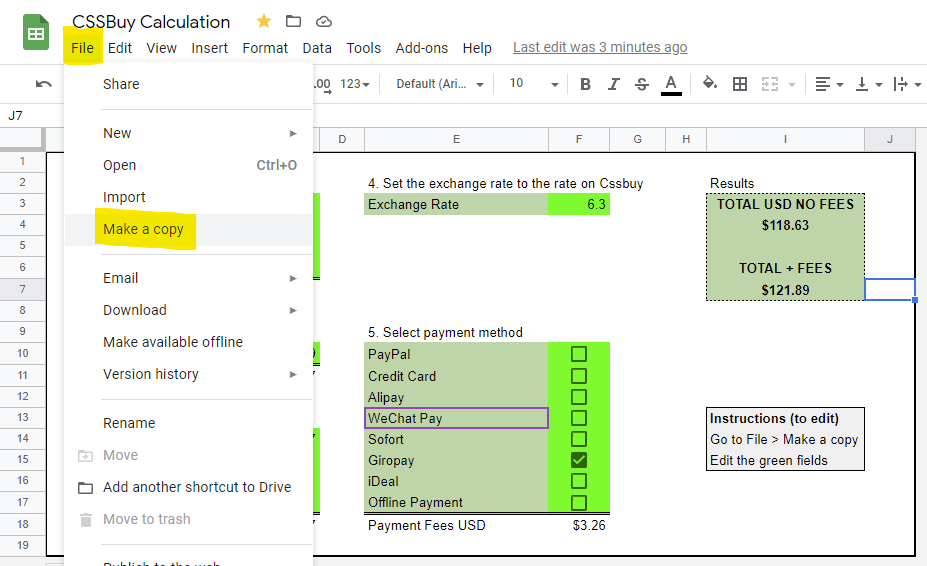Tick the PayPal checkbox
This screenshot has height=566, width=927.
[x=579, y=354]
